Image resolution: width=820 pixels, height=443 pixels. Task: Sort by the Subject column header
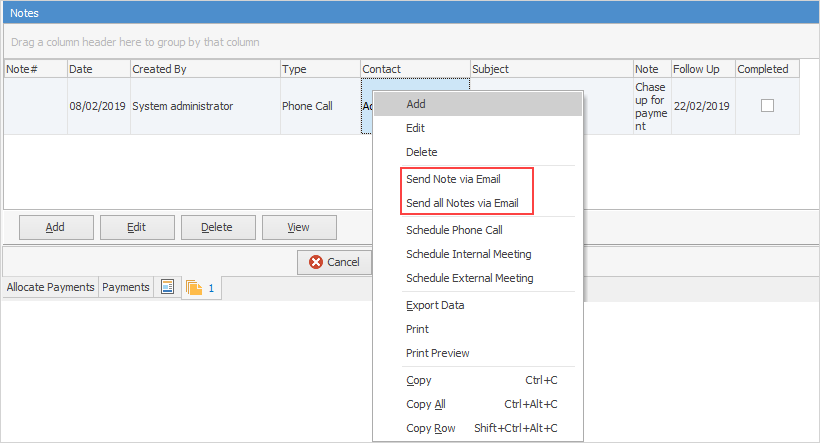552,69
